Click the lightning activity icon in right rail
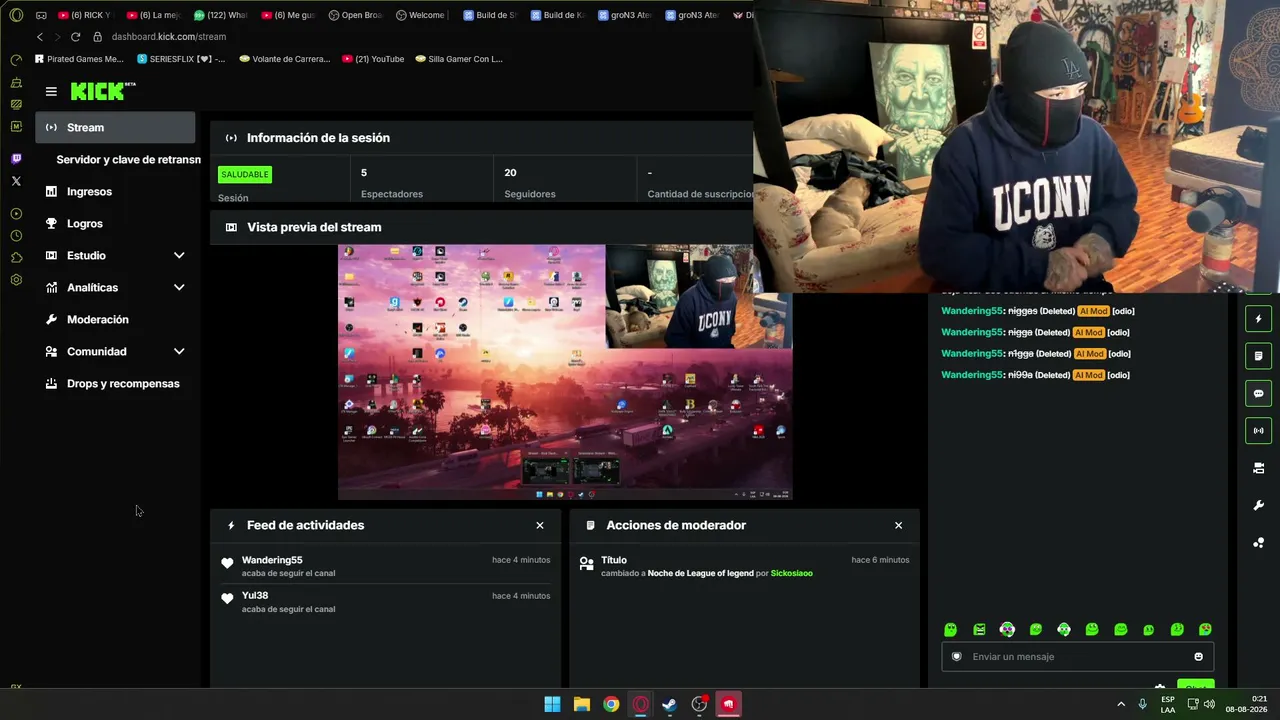The height and width of the screenshot is (720, 1280). point(1259,319)
